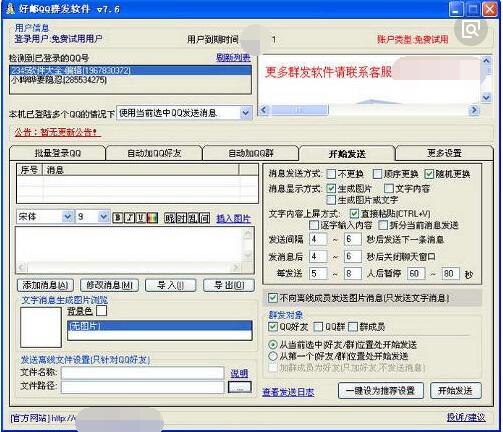Click the magnifier search icon top right
503x432 pixels.
[471, 30]
